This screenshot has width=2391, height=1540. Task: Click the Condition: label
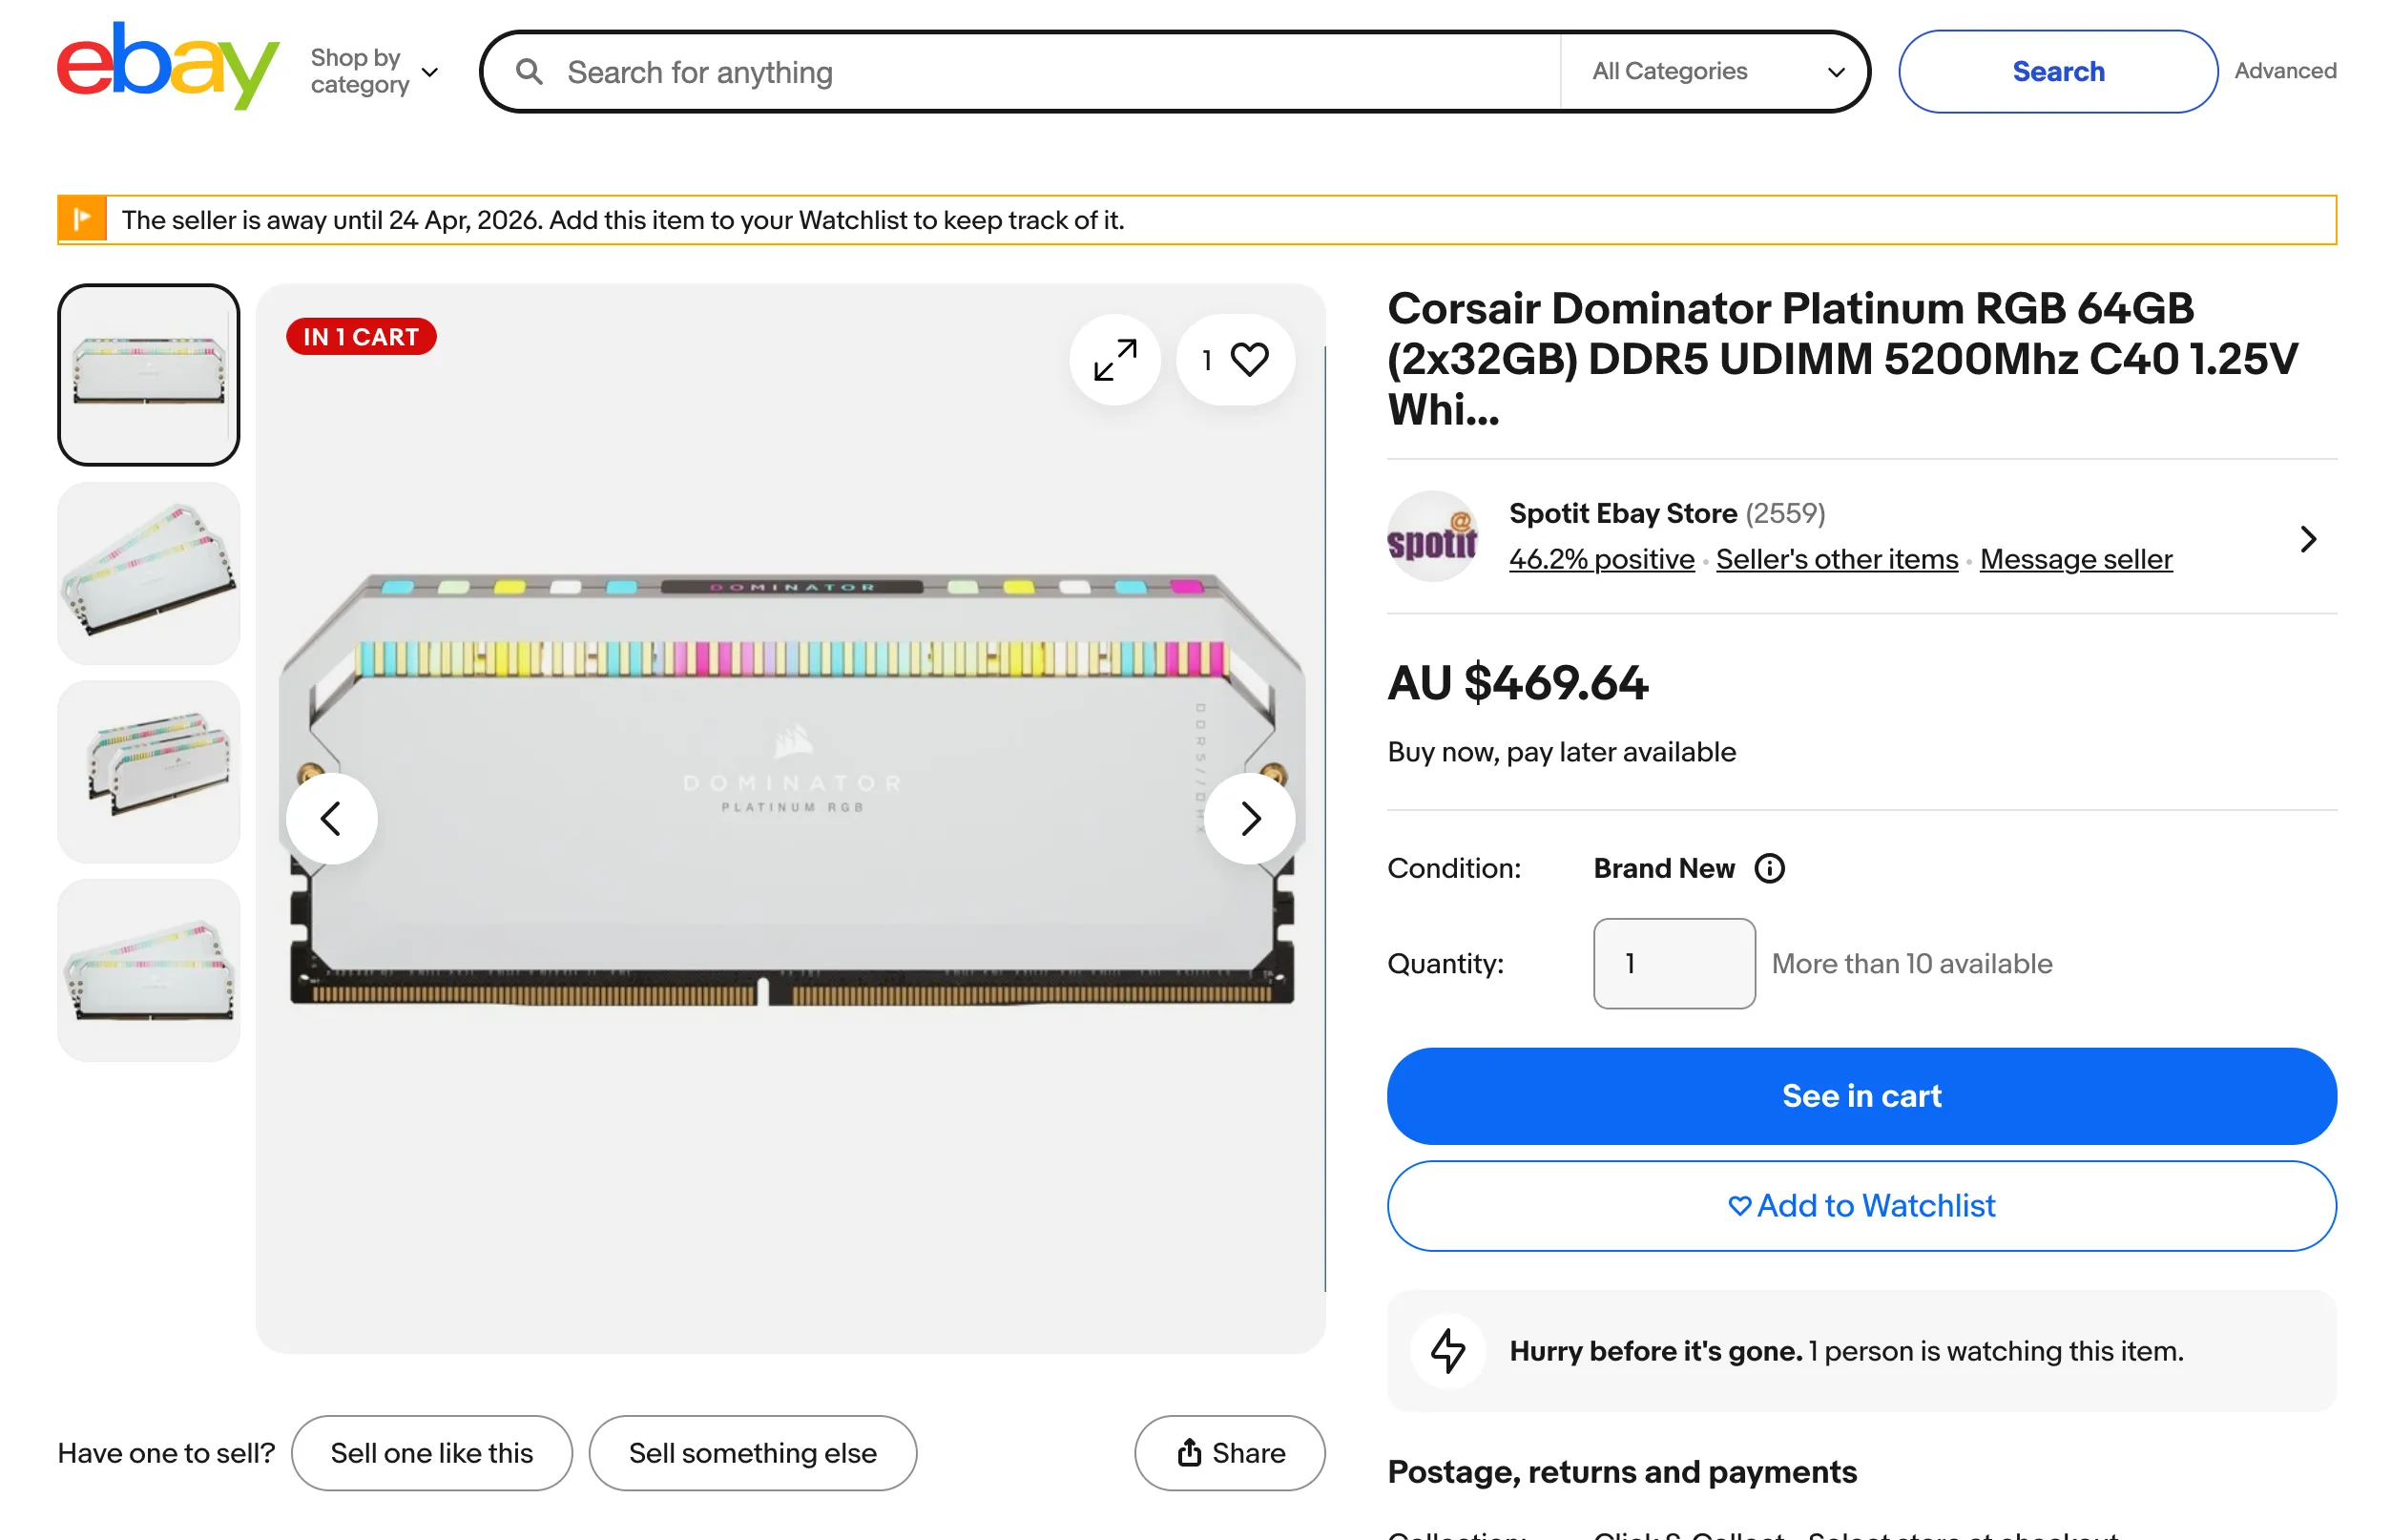[1453, 868]
